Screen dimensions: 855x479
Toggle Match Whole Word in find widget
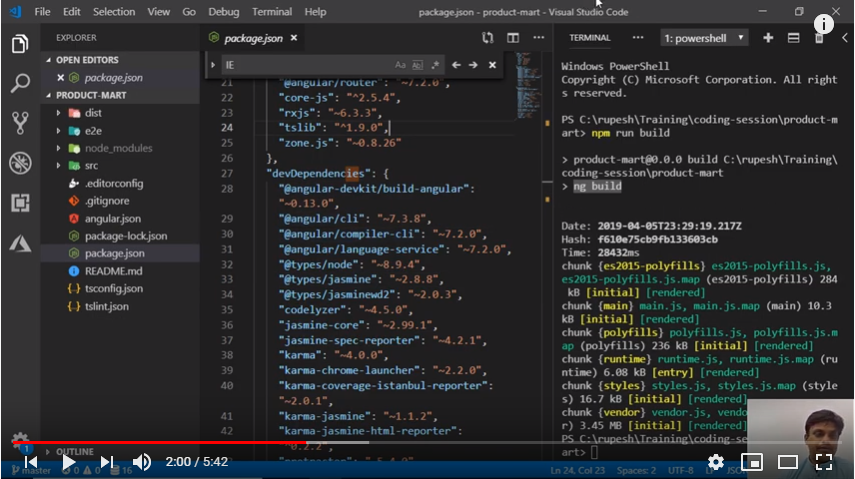point(418,65)
